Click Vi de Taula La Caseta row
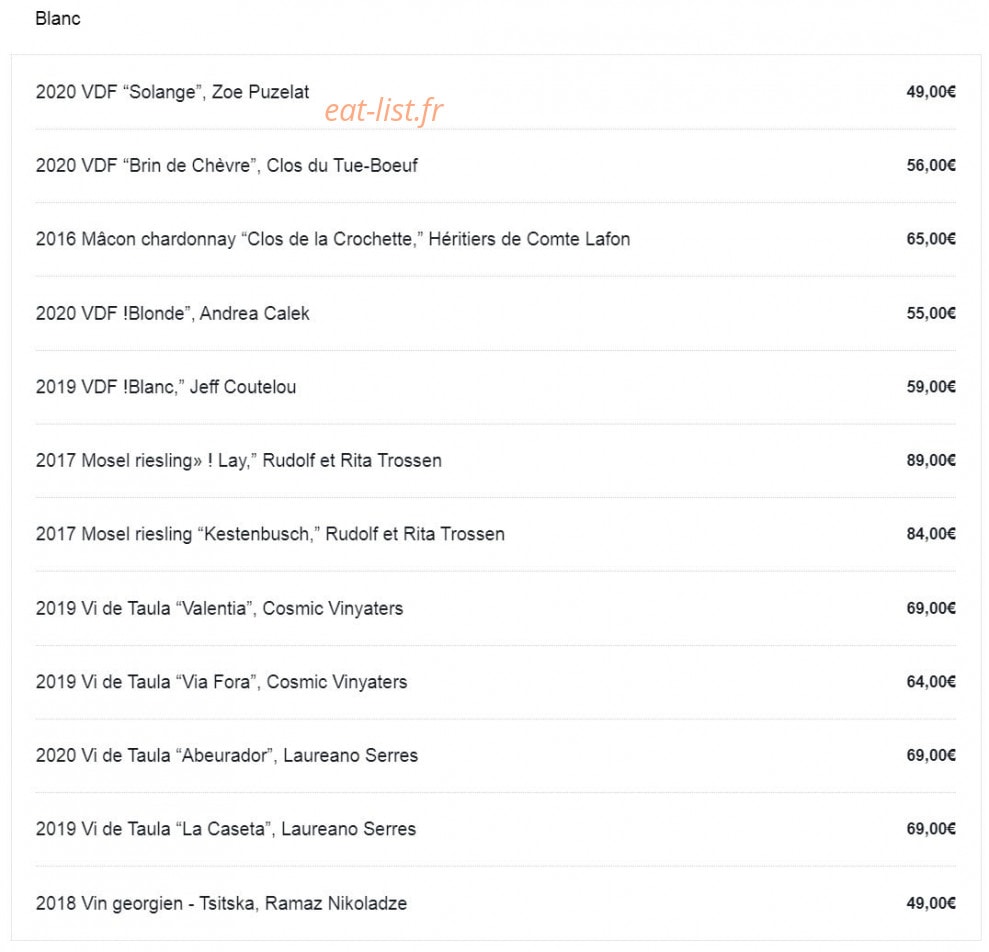Screen dimensions: 989x952 [x=496, y=830]
